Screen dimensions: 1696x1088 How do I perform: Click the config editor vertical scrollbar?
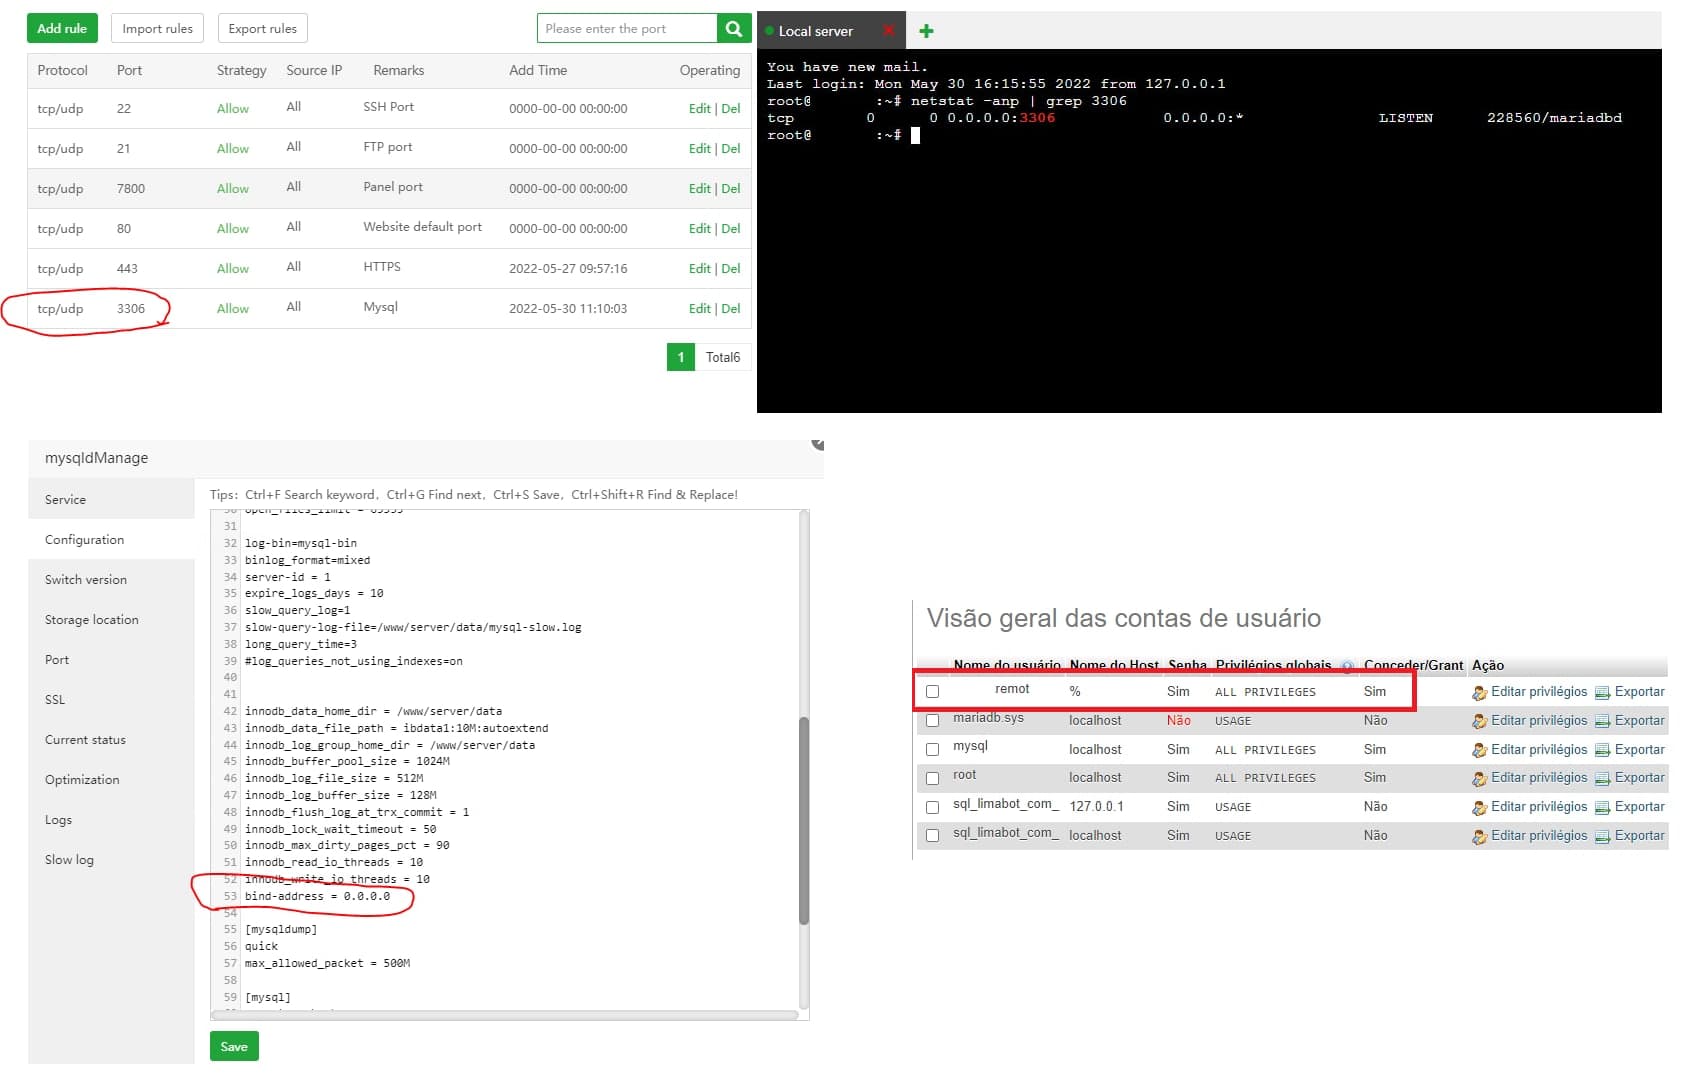tap(803, 820)
